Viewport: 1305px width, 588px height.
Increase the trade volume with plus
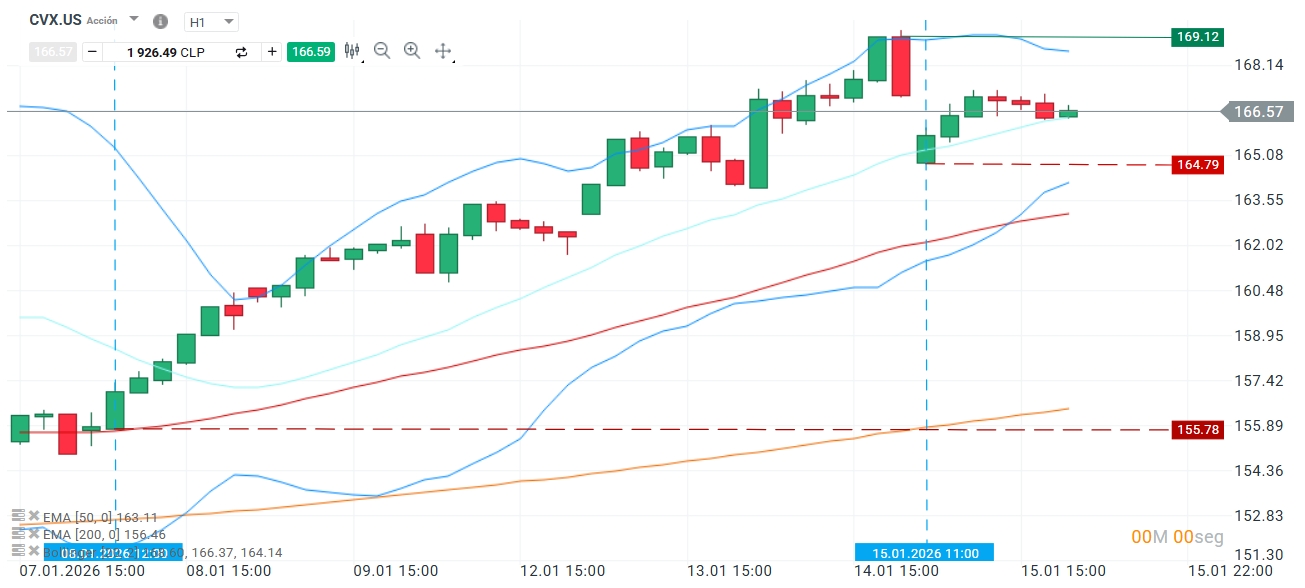272,52
